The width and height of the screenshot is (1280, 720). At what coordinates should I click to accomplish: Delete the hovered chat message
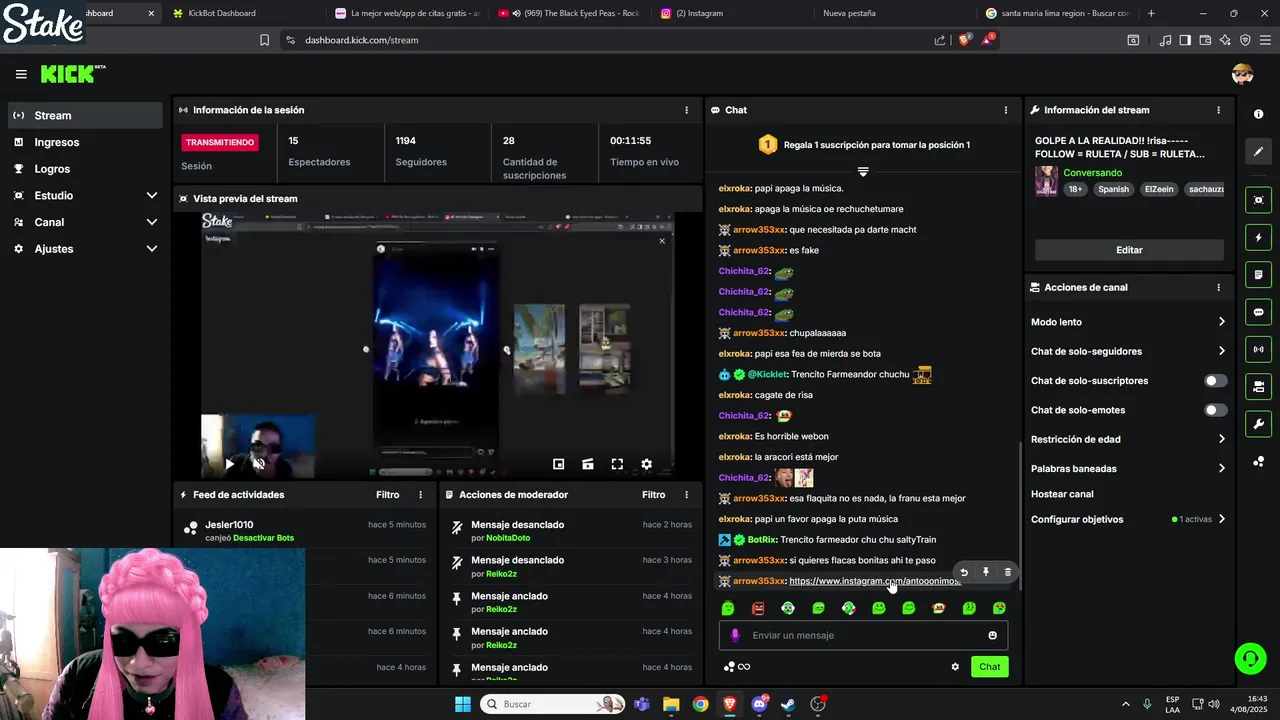pos(1007,573)
